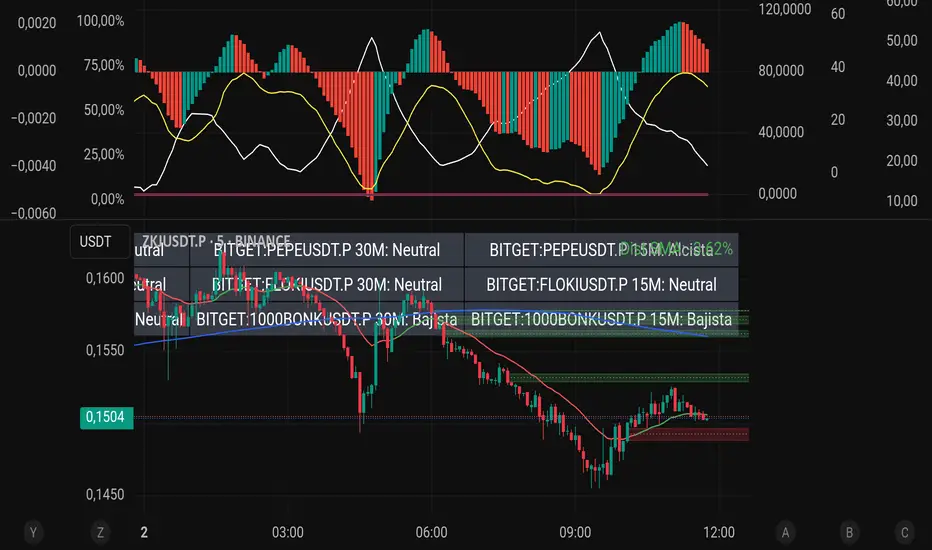Click the 0,1450 price axis value

pyautogui.click(x=105, y=494)
